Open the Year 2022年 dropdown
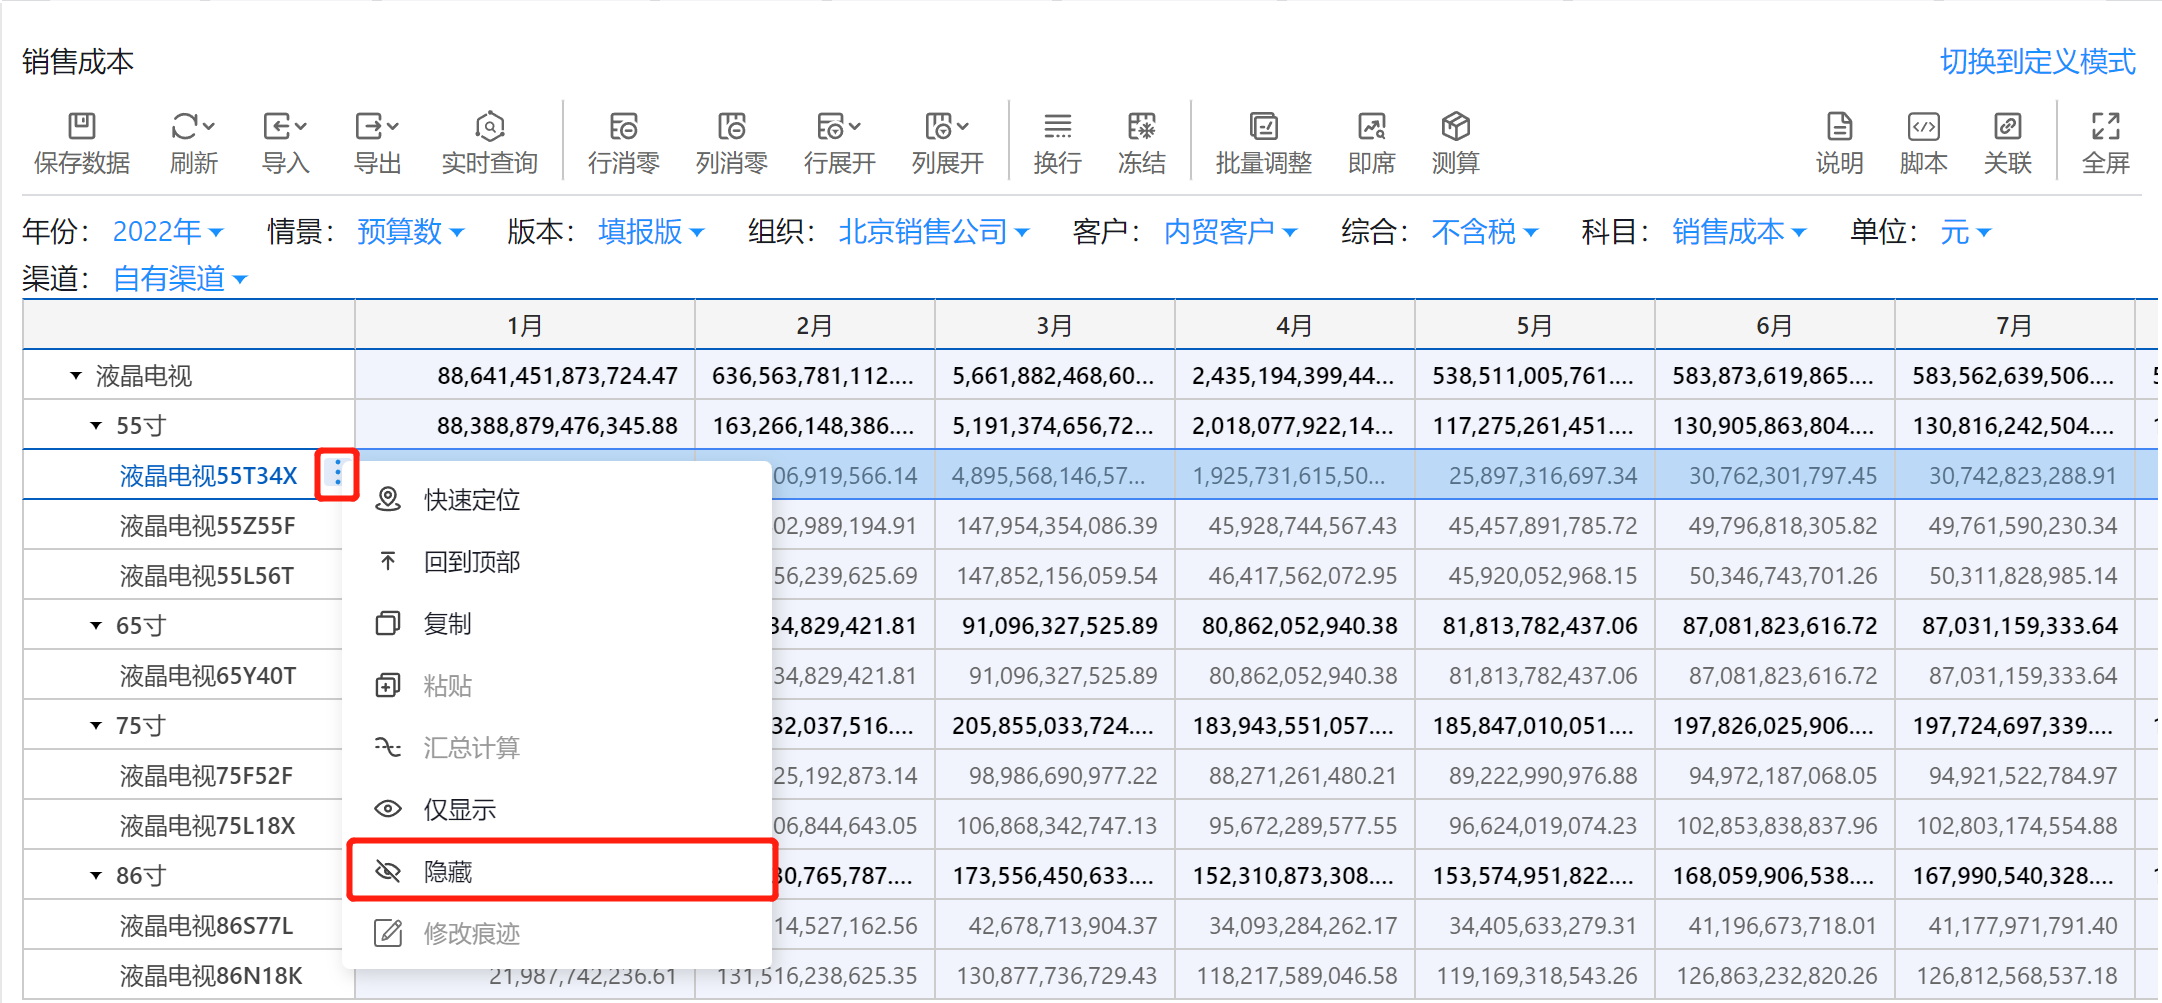 coord(167,232)
